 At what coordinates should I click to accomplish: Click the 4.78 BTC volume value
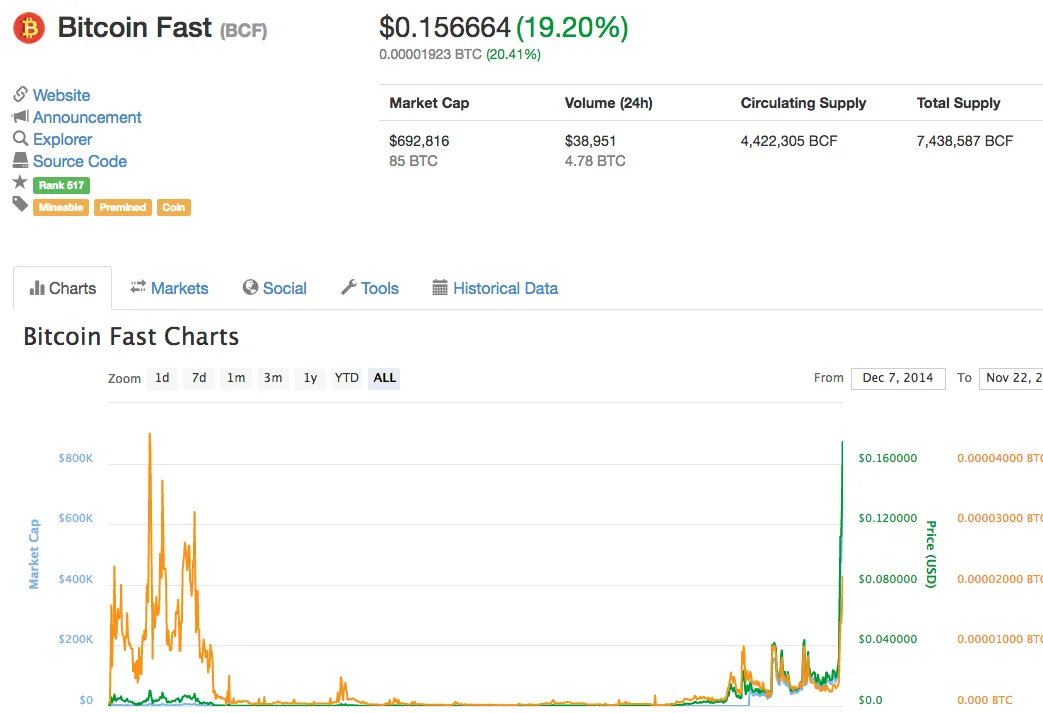click(595, 161)
